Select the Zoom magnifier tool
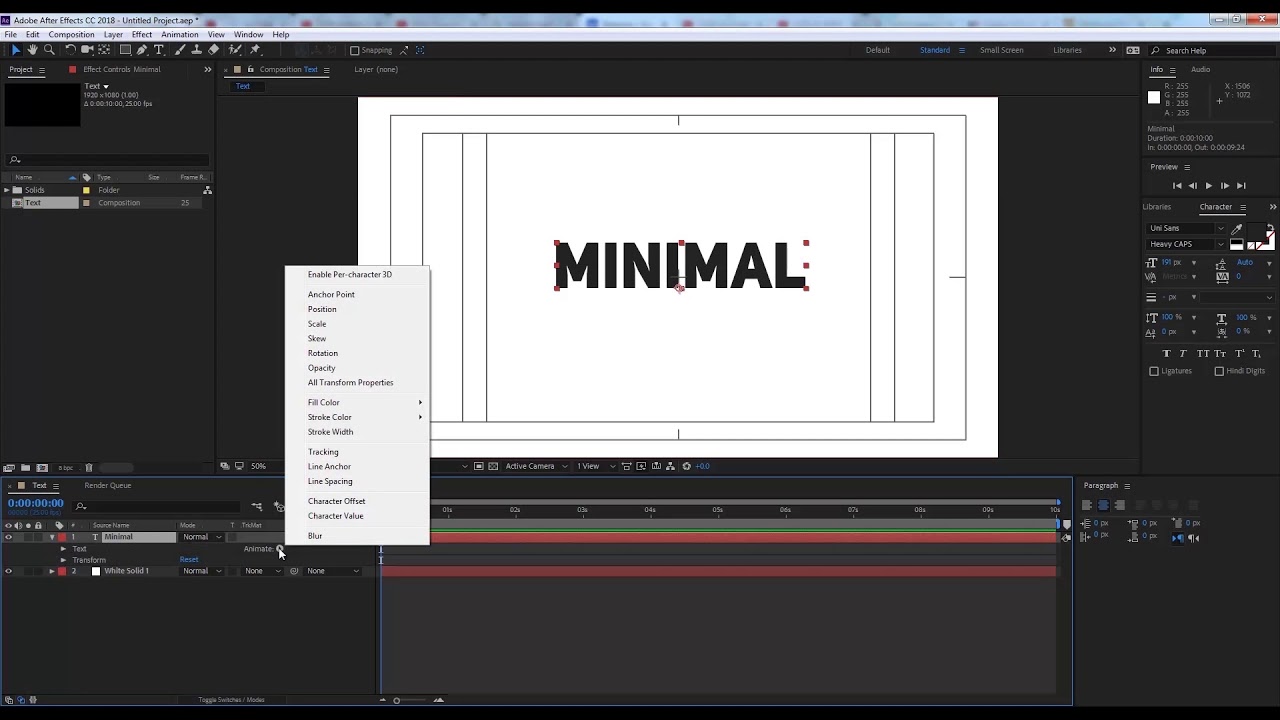The width and height of the screenshot is (1280, 720). [49, 50]
